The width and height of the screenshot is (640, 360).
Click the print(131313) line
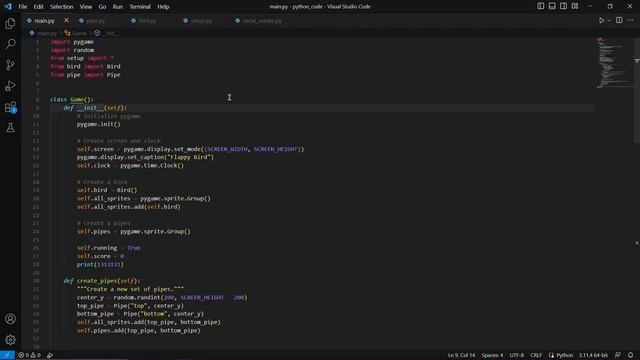(x=100, y=264)
